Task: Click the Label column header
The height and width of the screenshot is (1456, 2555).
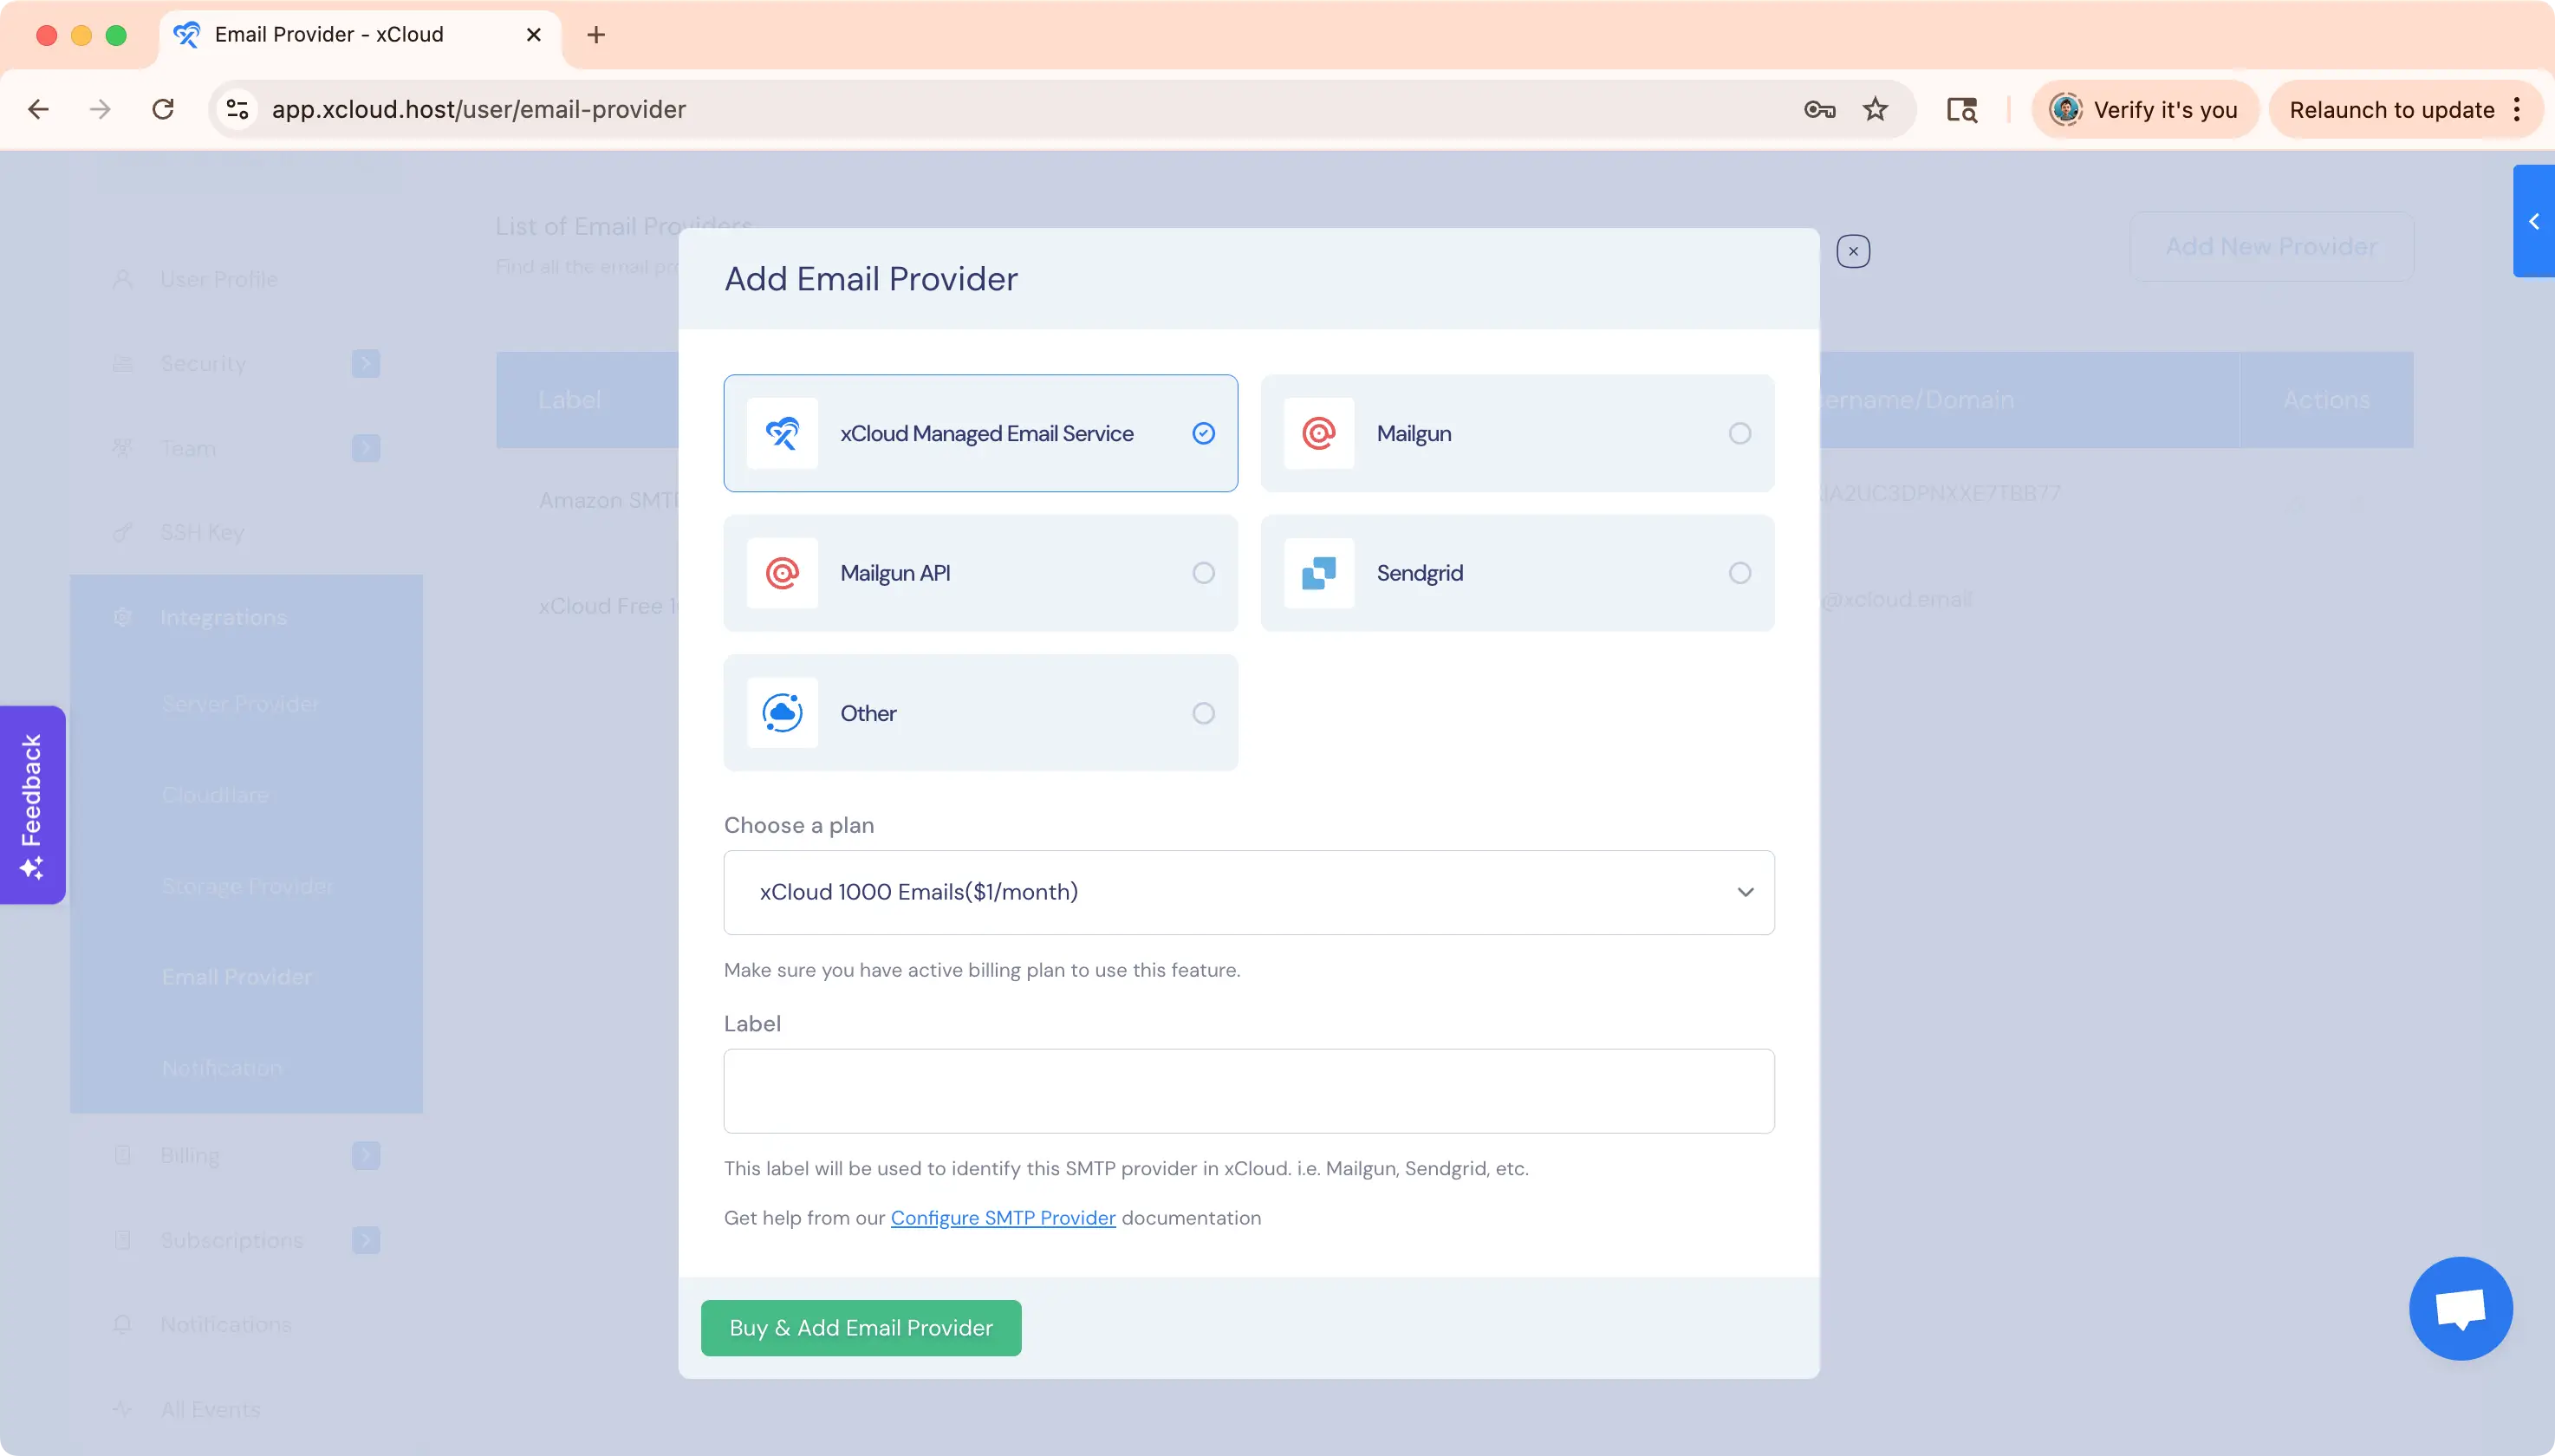Action: tap(569, 400)
